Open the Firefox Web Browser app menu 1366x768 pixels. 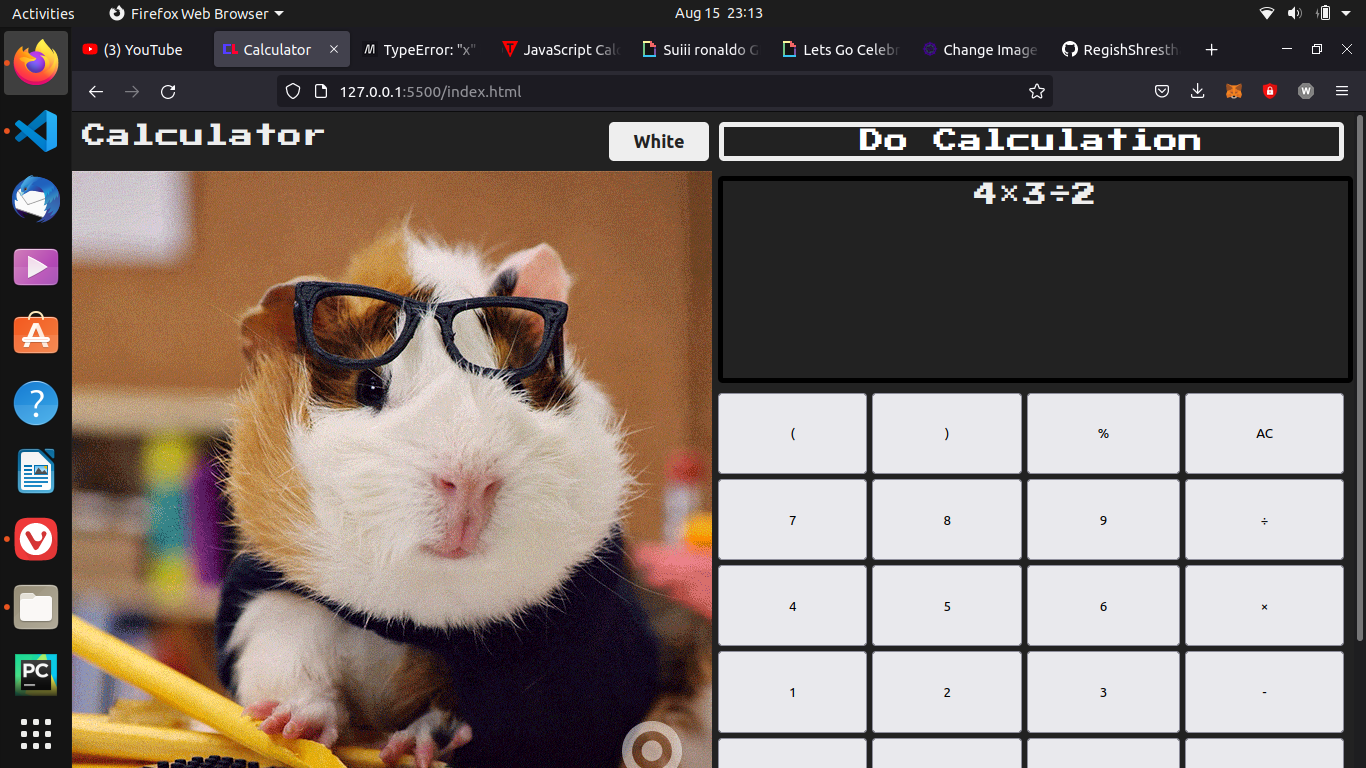coord(196,14)
